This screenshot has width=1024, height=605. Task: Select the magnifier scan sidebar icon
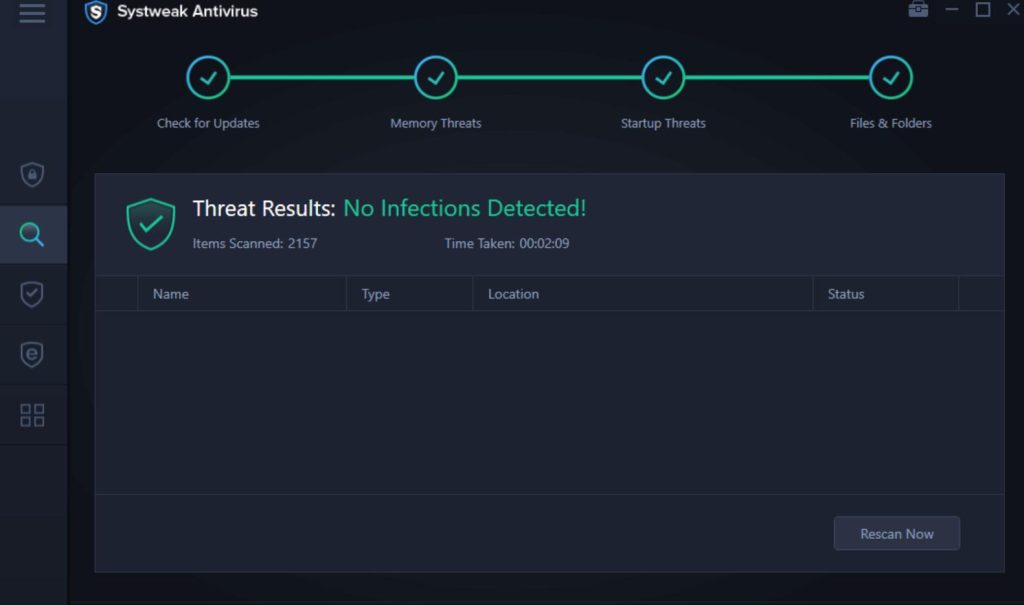32,234
